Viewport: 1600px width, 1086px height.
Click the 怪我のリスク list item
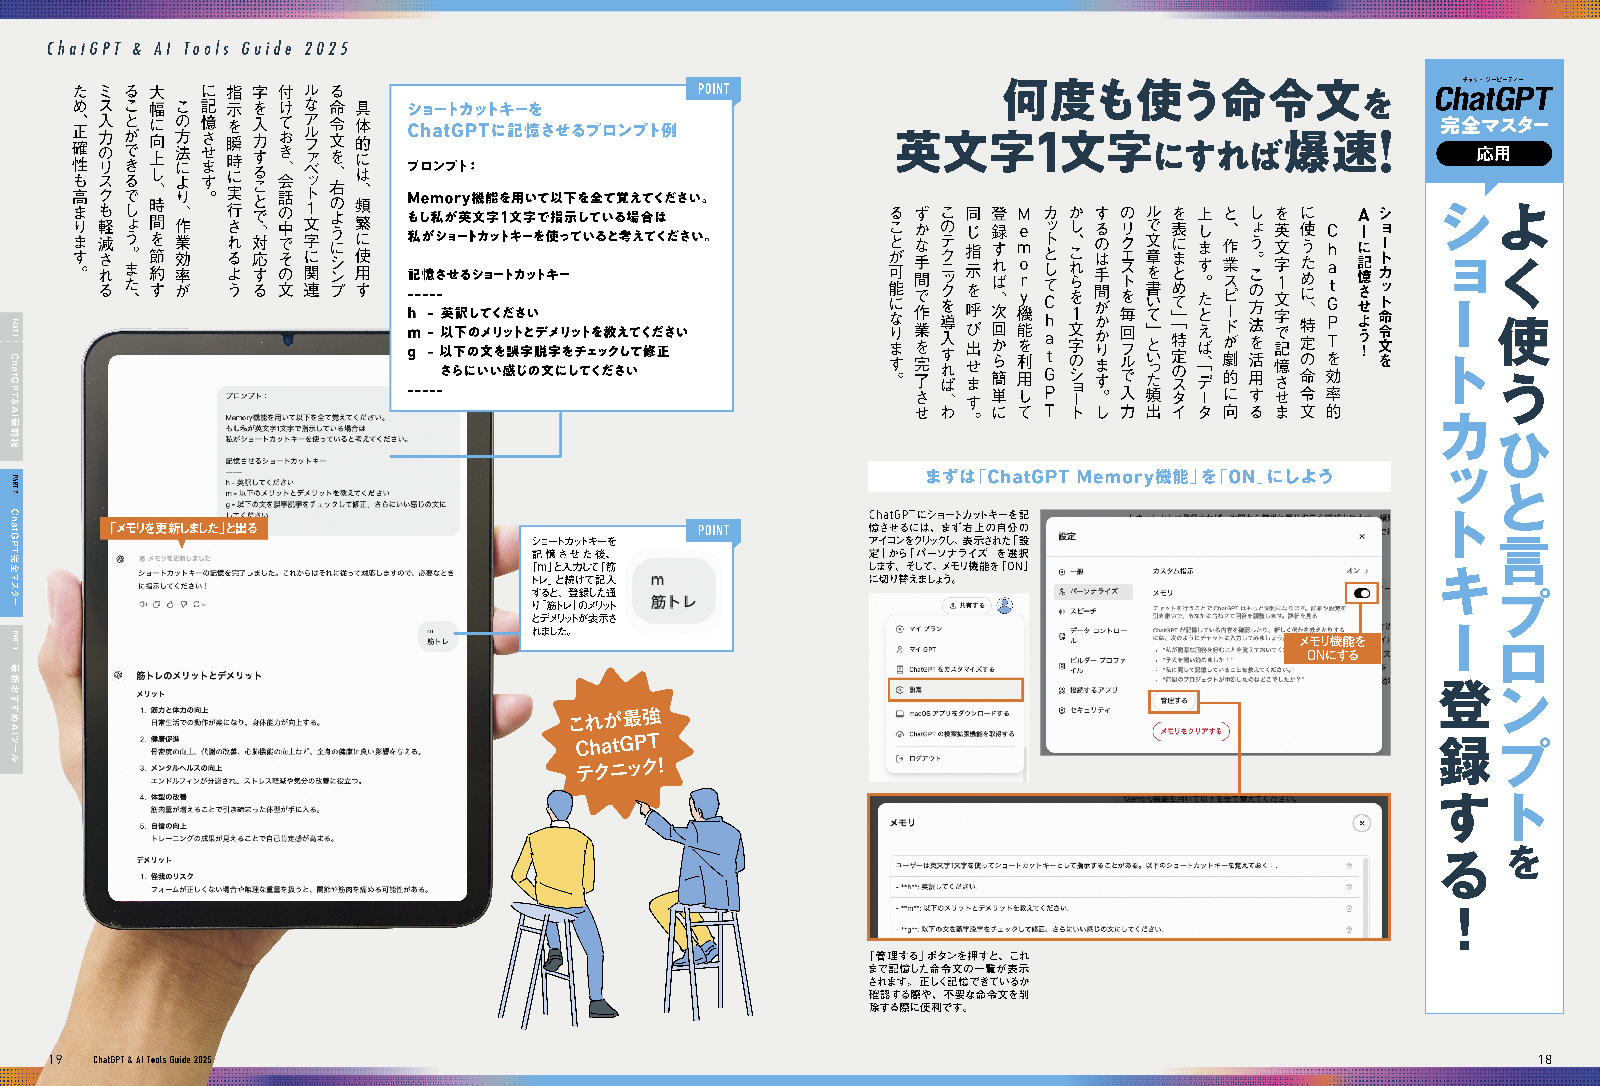(167, 876)
